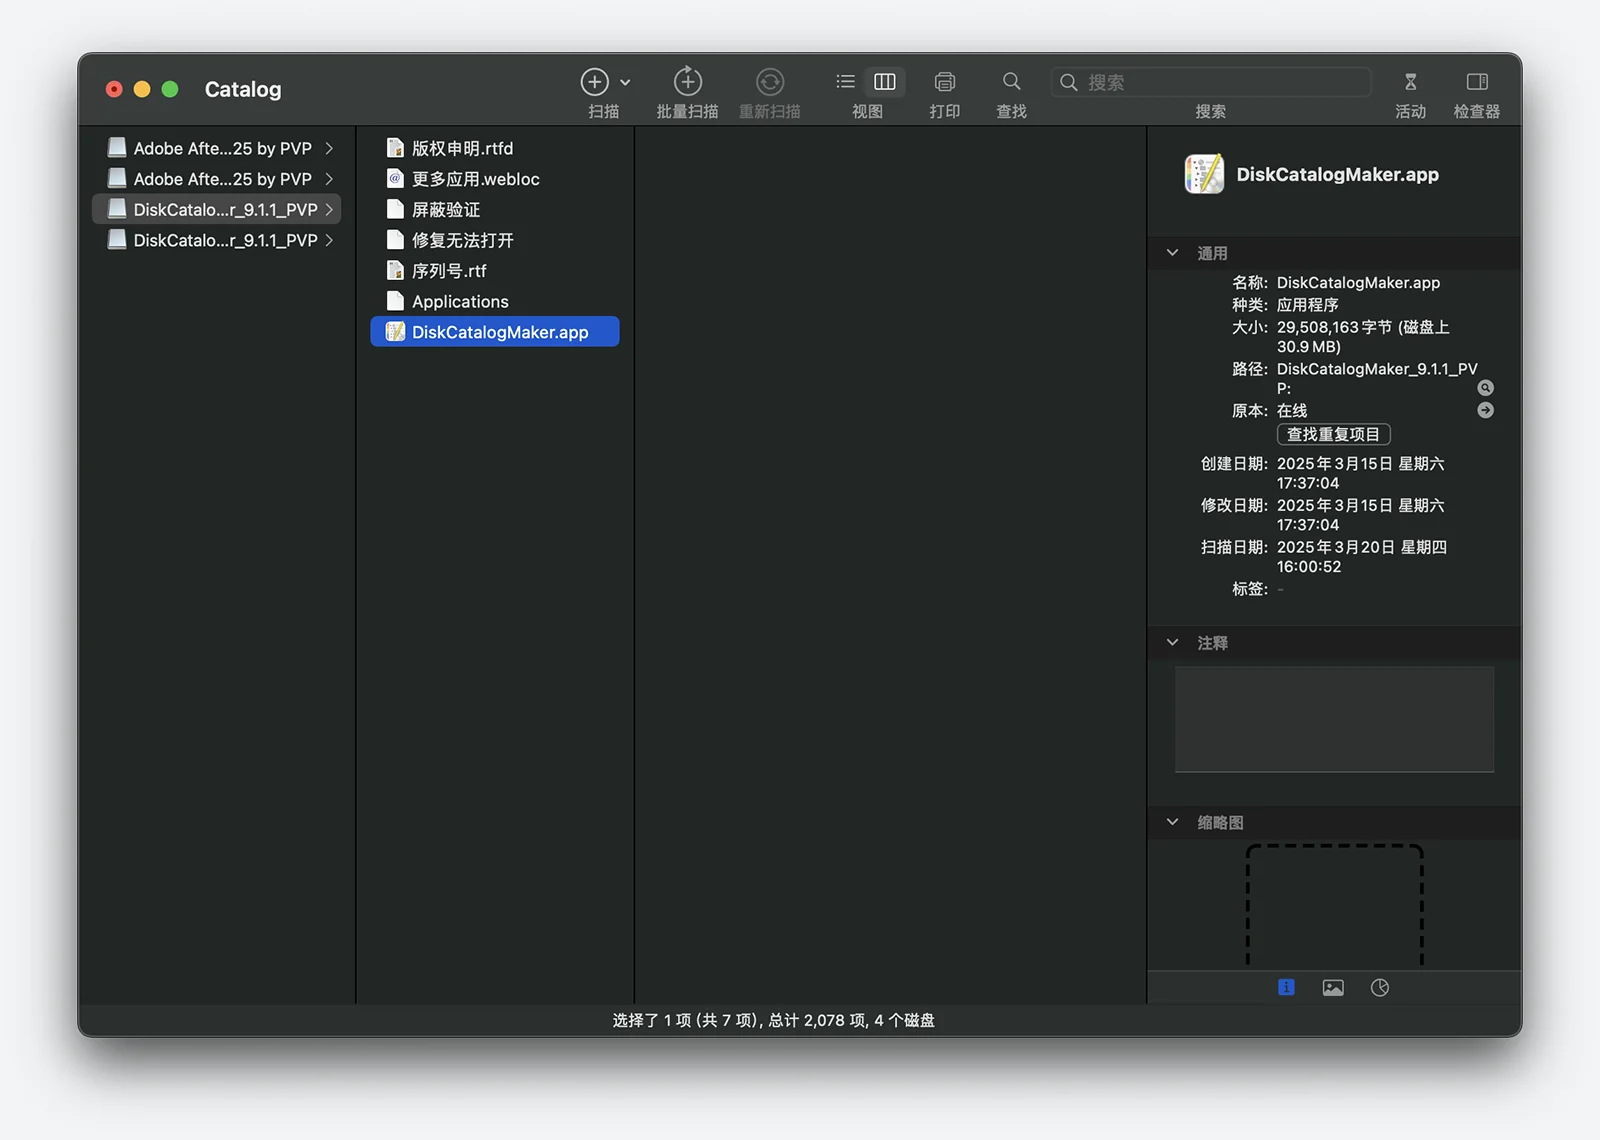The width and height of the screenshot is (1600, 1140).
Task: Select the second Adobe Afte...25 by PVP catalog
Action: tap(216, 179)
